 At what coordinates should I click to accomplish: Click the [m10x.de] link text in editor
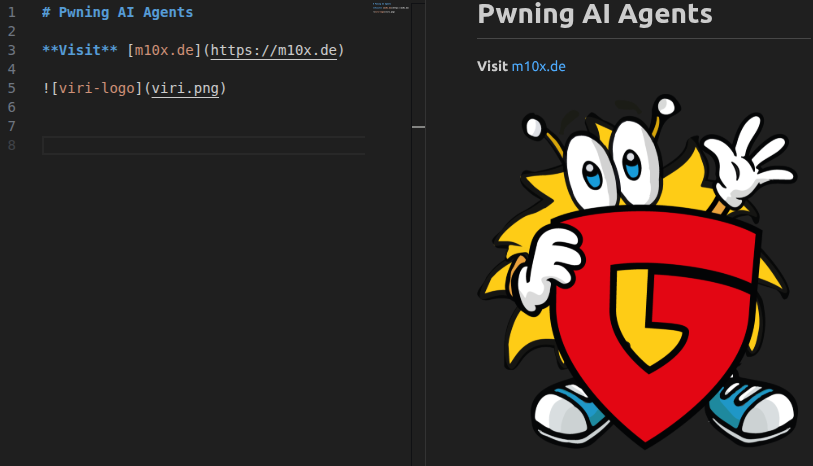(x=164, y=50)
